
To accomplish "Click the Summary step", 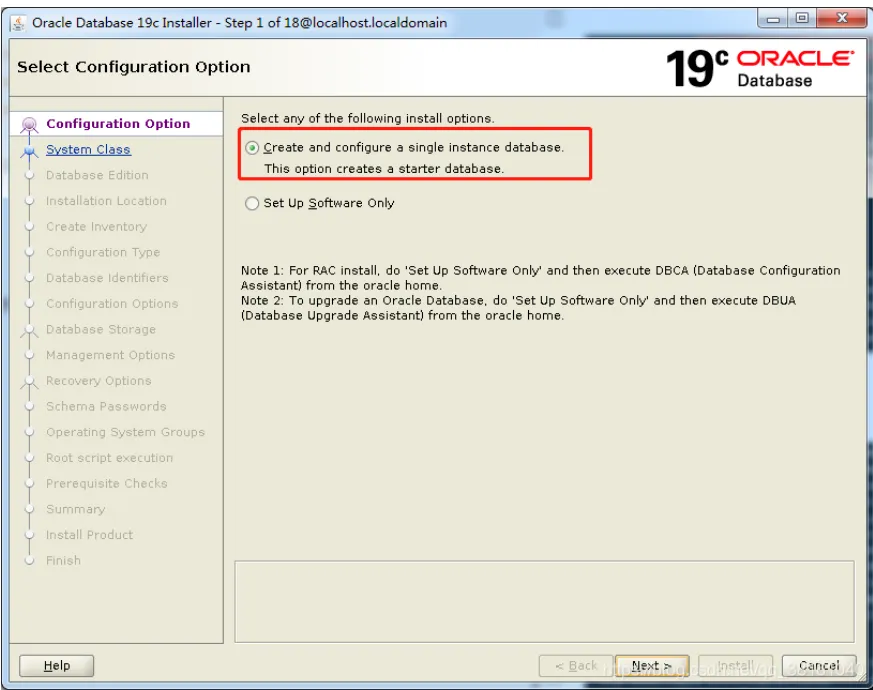I will click(x=75, y=509).
